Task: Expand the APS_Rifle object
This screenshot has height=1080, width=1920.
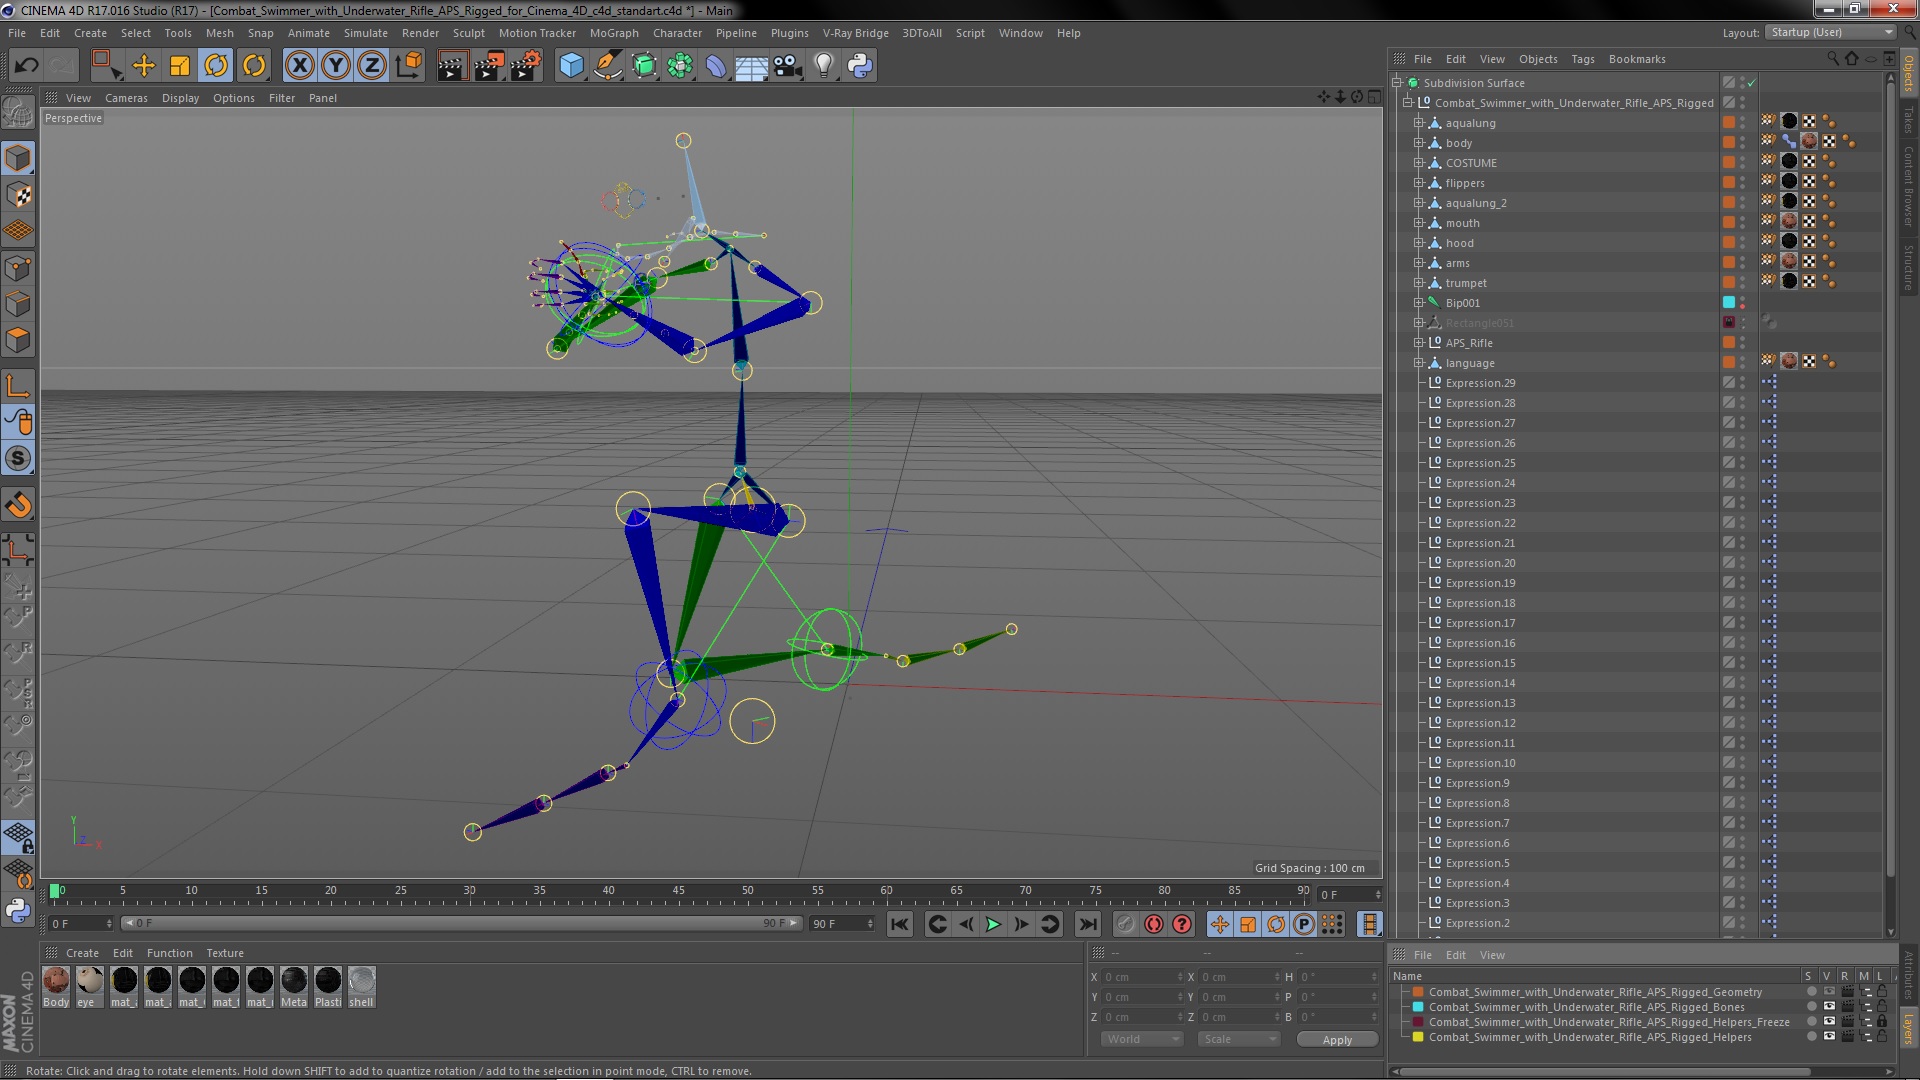Action: [x=1418, y=343]
